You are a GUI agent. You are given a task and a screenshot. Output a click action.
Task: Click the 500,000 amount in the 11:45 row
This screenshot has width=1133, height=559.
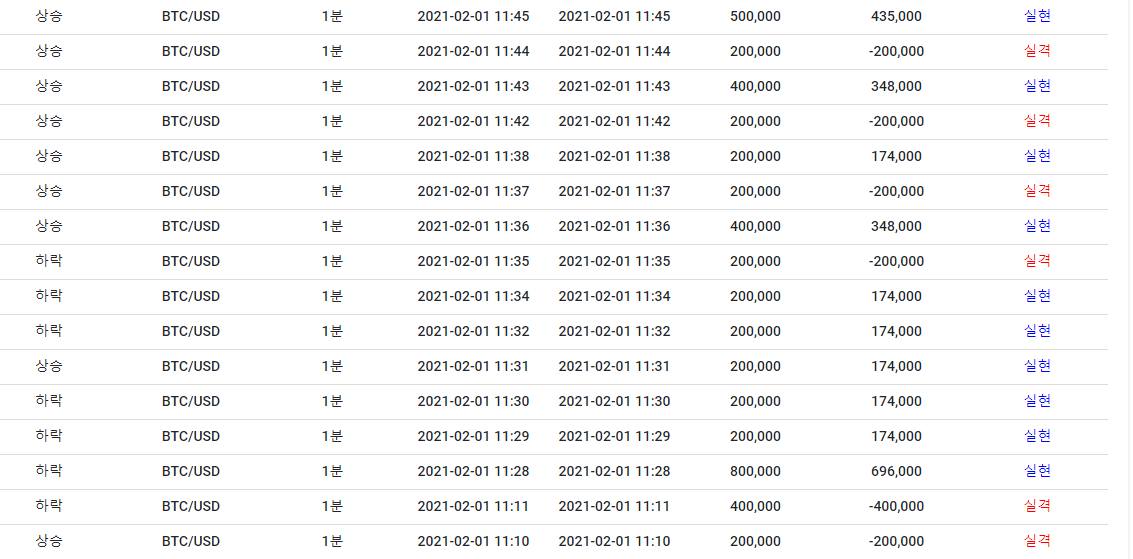tap(755, 16)
